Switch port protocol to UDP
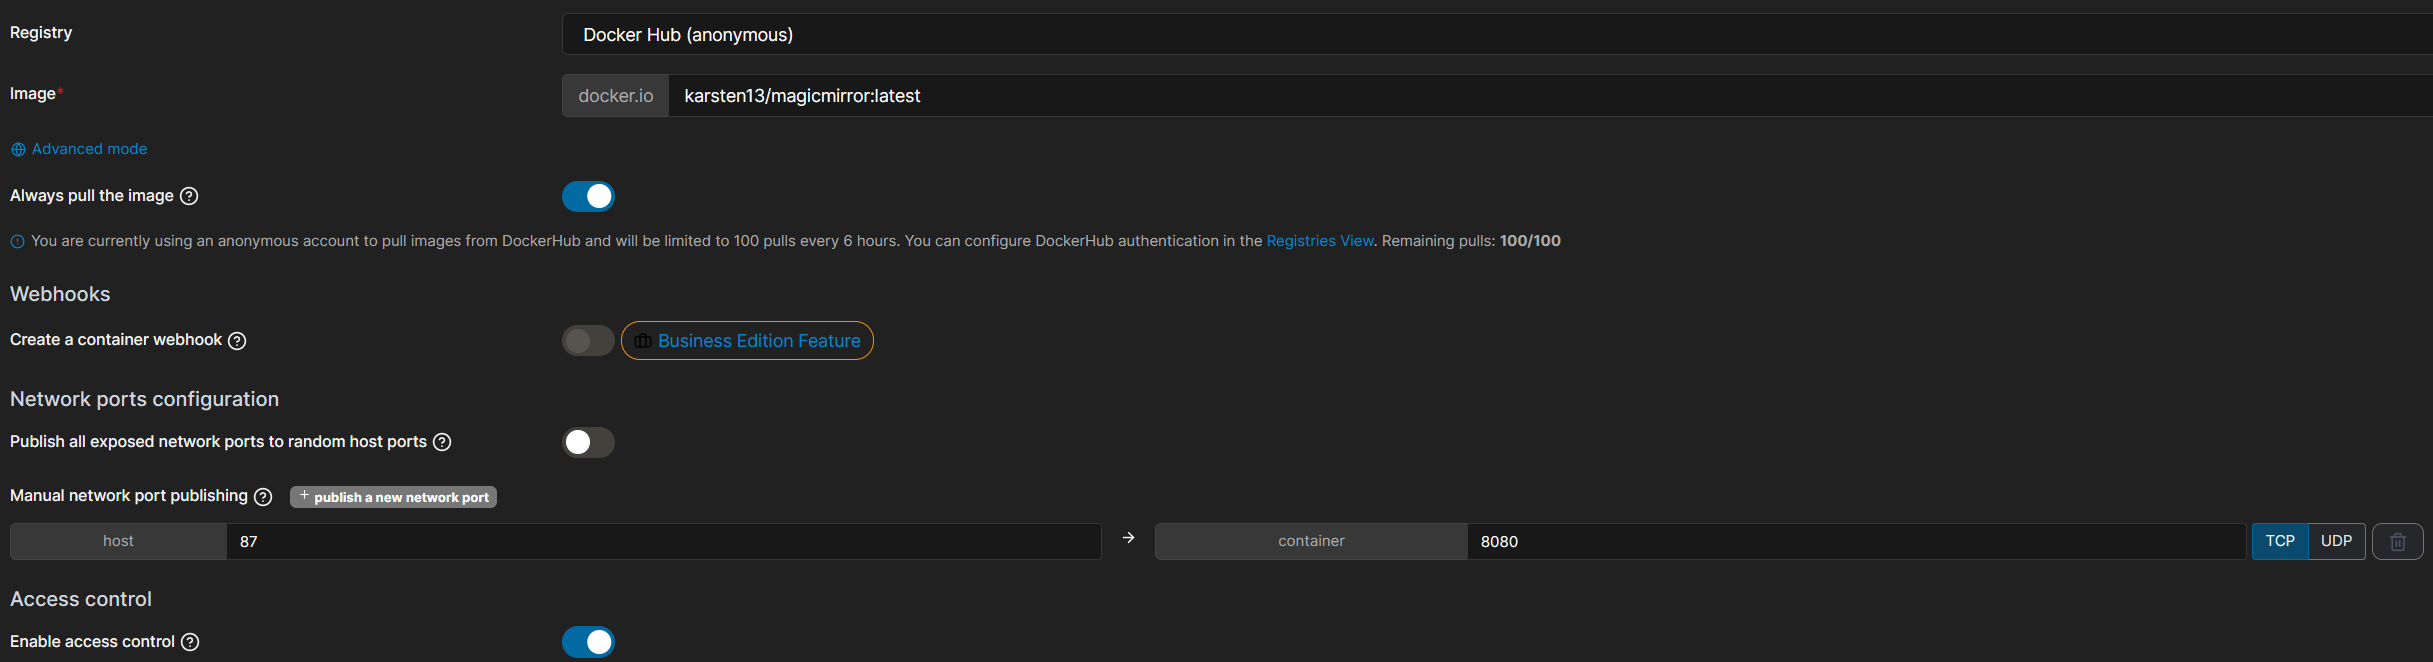 pos(2336,541)
